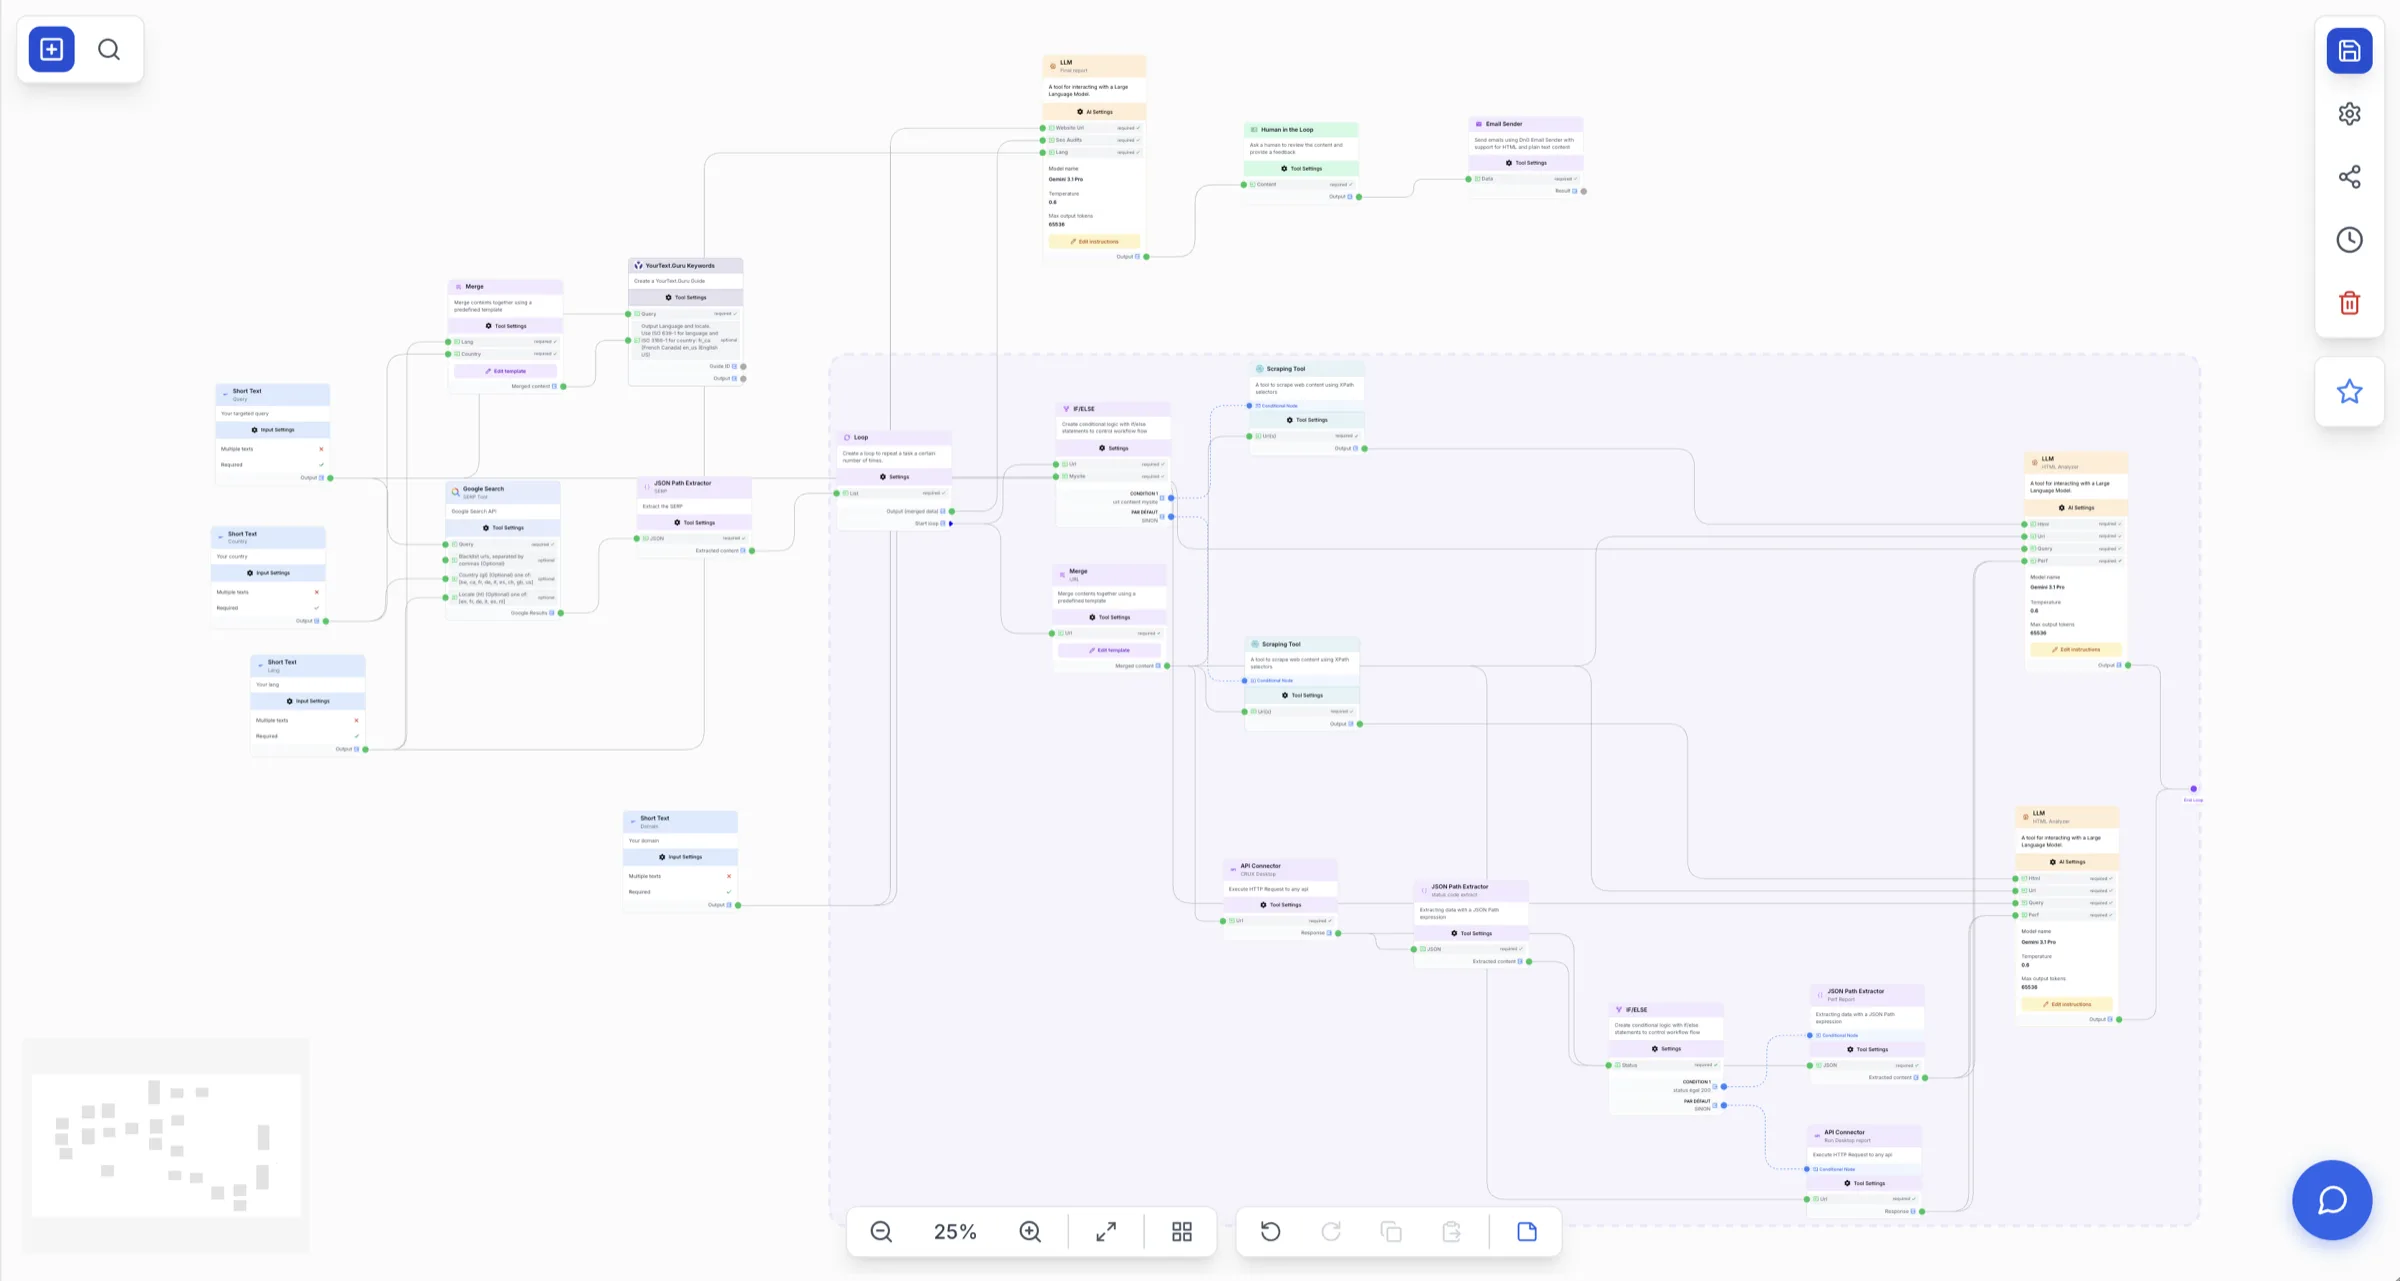The width and height of the screenshot is (2400, 1281).
Task: Click the Loop node header icon
Action: [x=847, y=437]
